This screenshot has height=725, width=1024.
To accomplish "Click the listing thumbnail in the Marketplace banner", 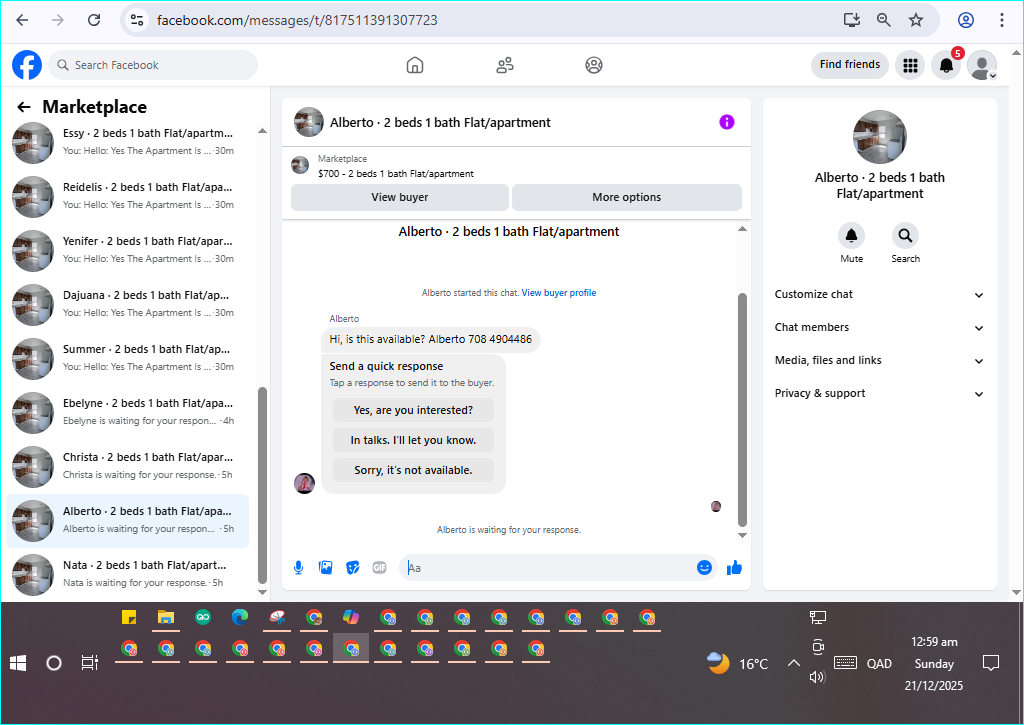I will coord(300,165).
